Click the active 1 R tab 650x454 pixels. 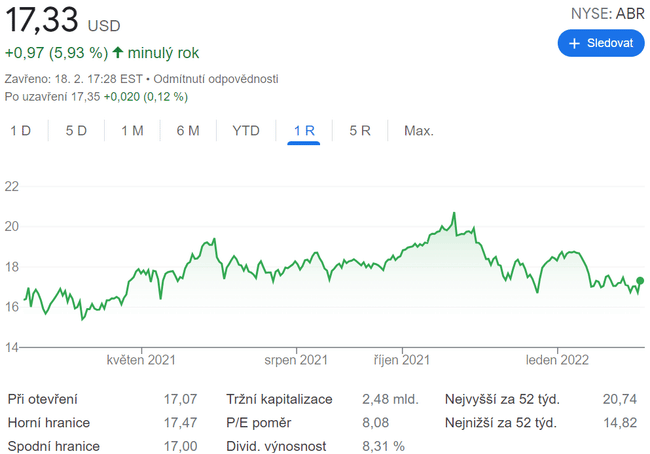pyautogui.click(x=304, y=131)
